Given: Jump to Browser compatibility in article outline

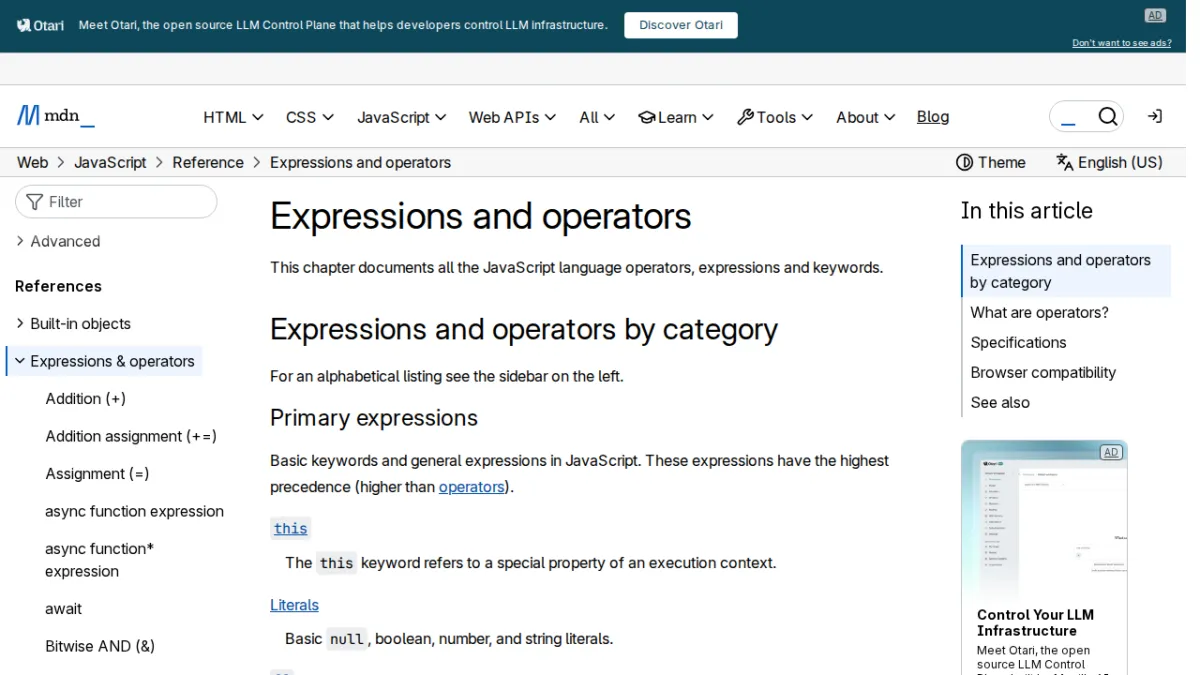Looking at the screenshot, I should 1043,372.
